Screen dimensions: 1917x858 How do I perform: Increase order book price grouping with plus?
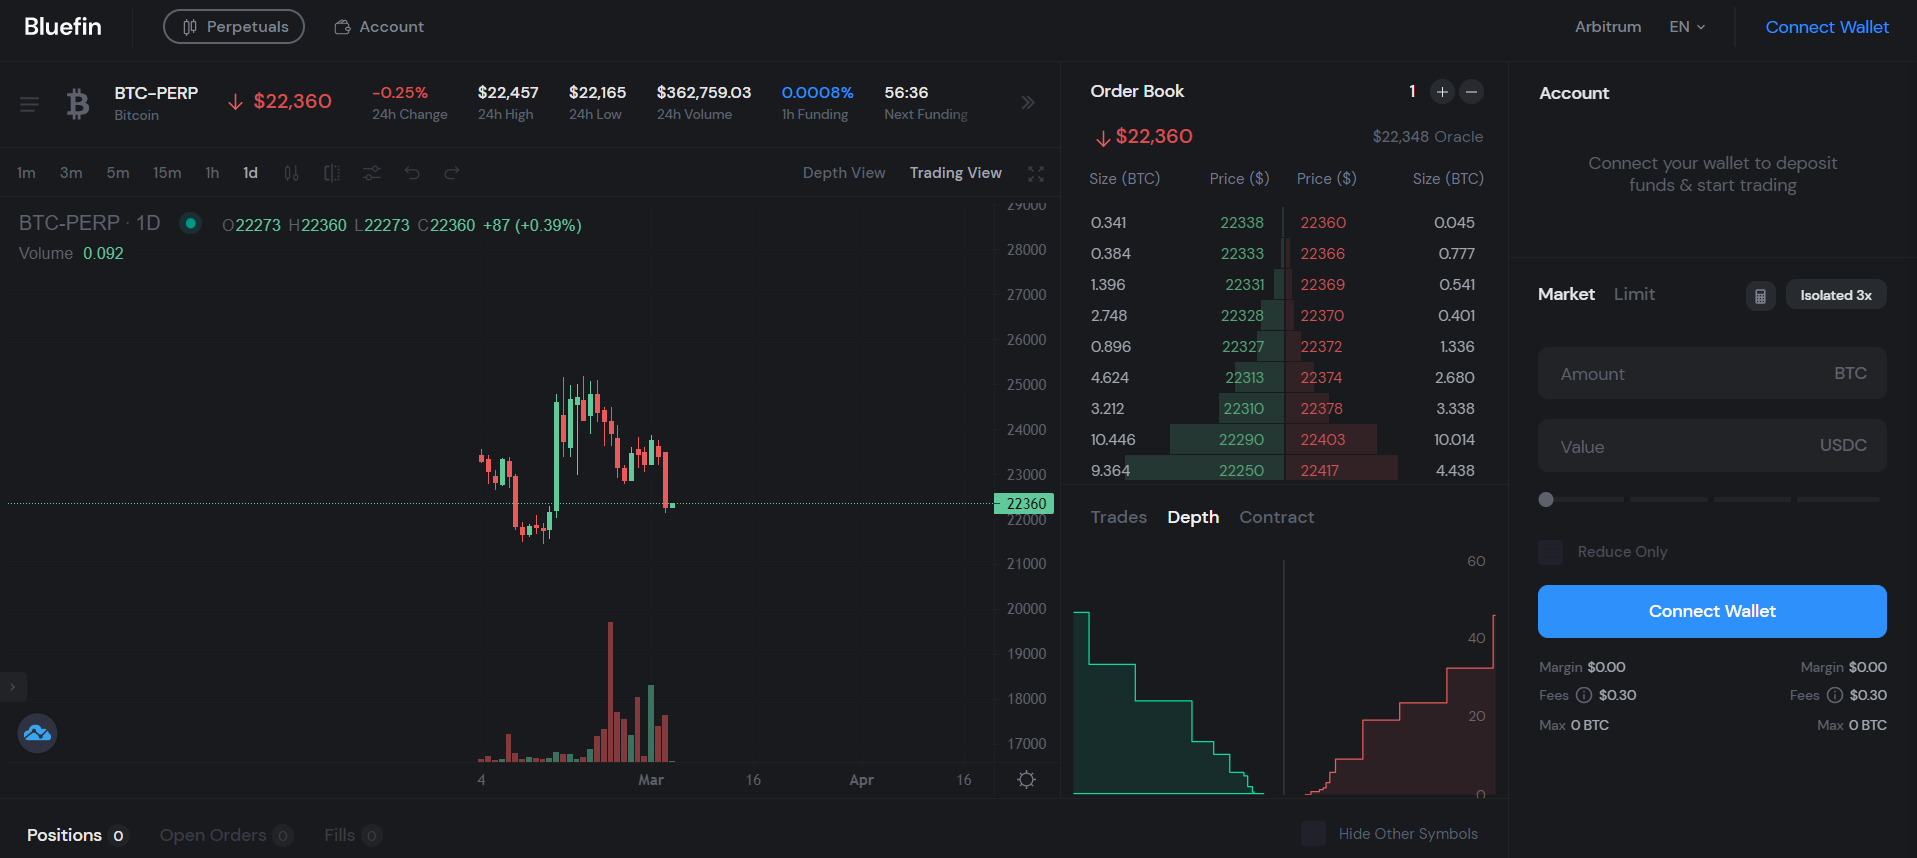[1442, 92]
